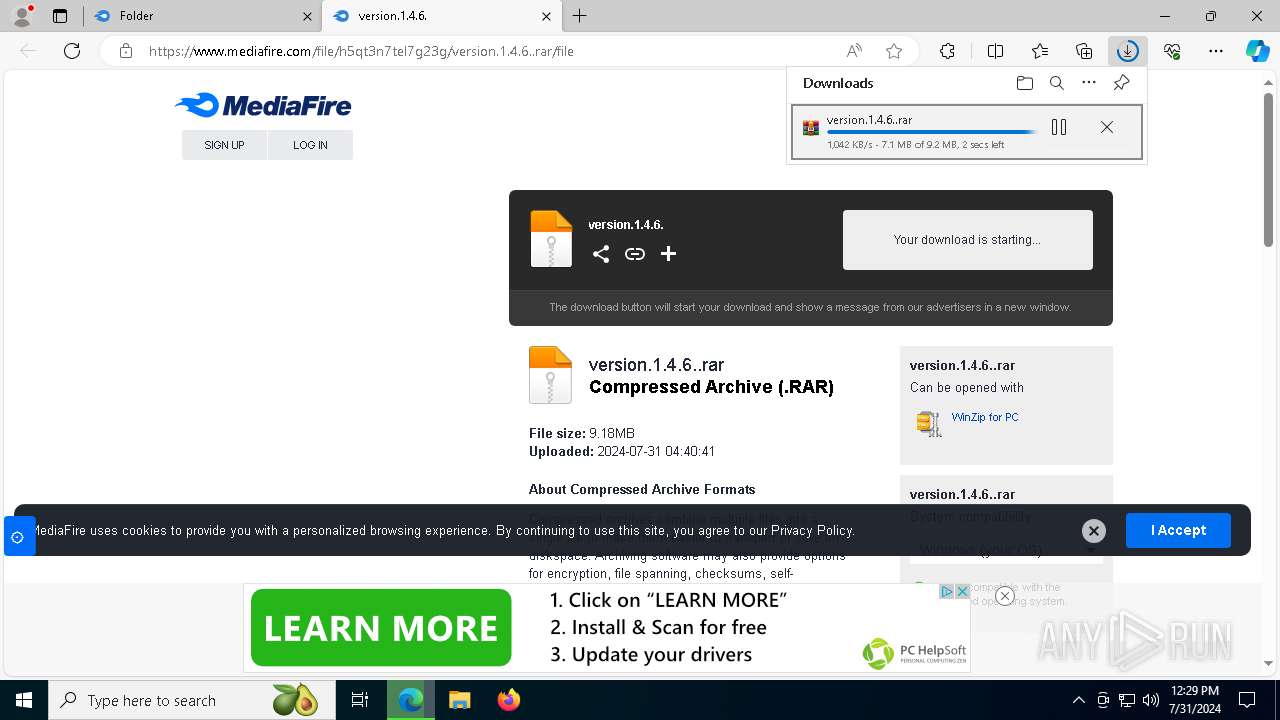The height and width of the screenshot is (720, 1280).
Task: Open cookie settings gear icon
Action: click(17, 537)
